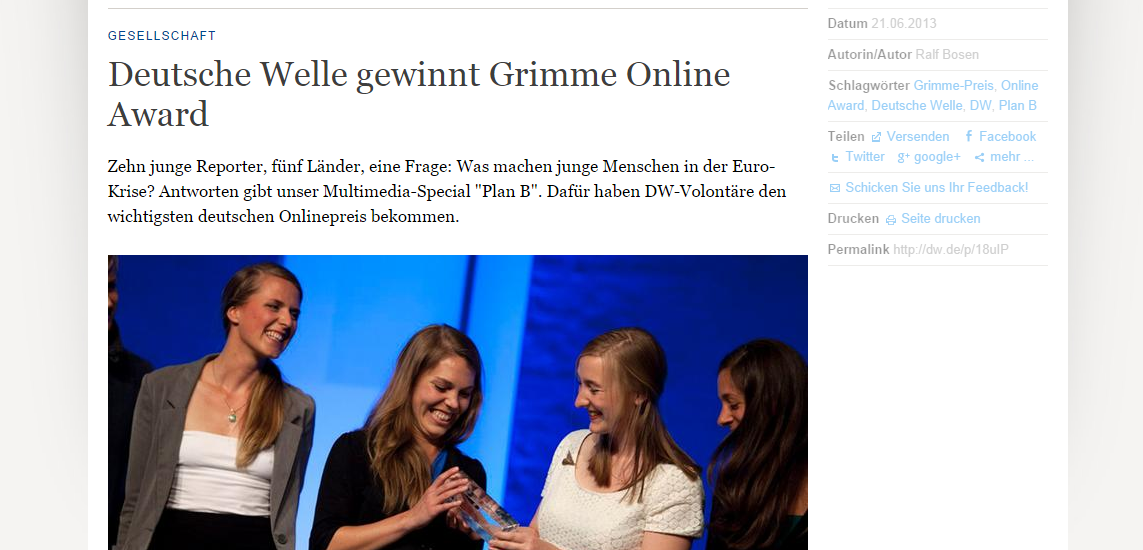The height and width of the screenshot is (550, 1143).
Task: Click the permalink URL dw.de/p/18uIP
Action: pyautogui.click(x=951, y=250)
